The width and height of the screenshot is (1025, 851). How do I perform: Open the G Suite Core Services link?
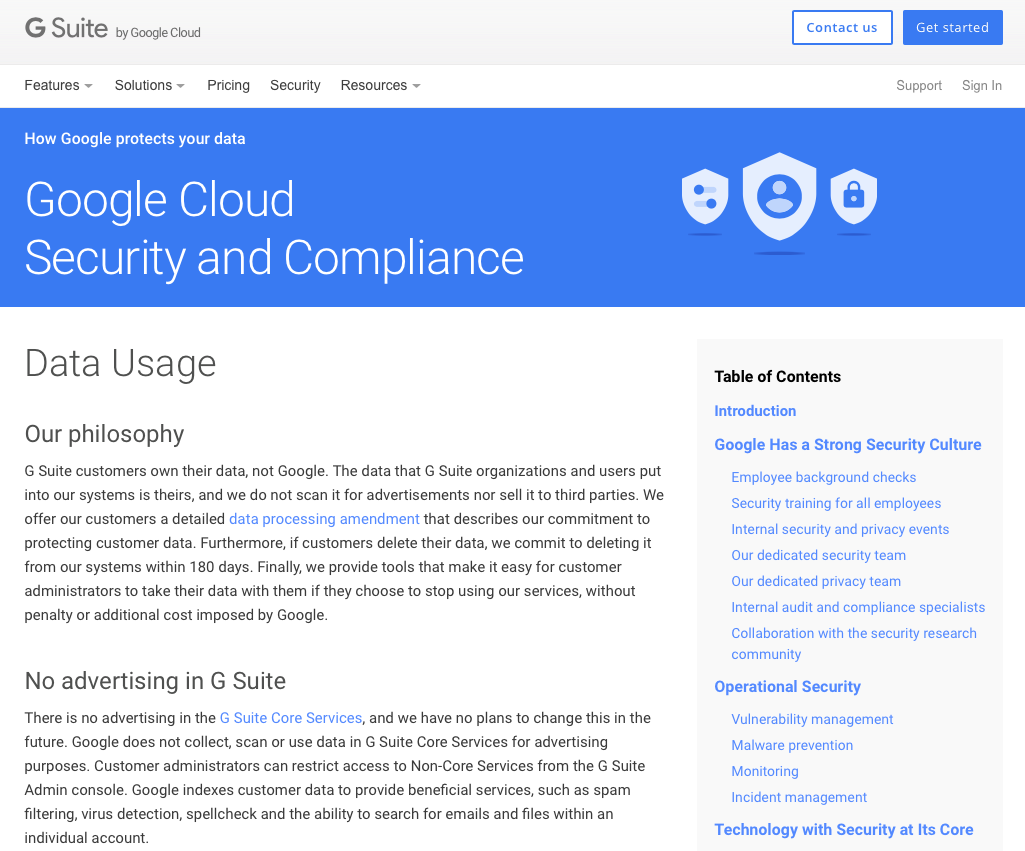tap(291, 718)
